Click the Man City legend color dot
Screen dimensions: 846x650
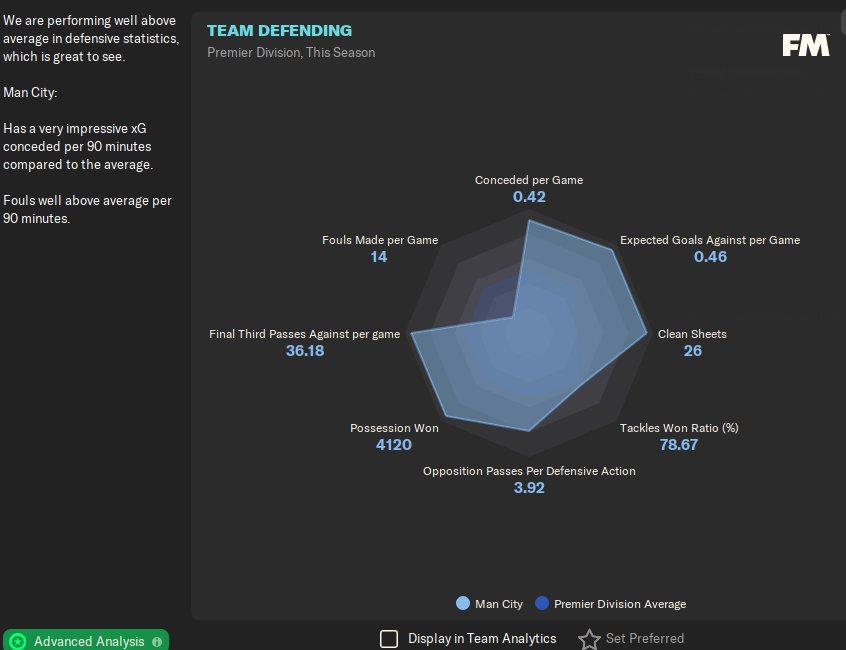[463, 603]
